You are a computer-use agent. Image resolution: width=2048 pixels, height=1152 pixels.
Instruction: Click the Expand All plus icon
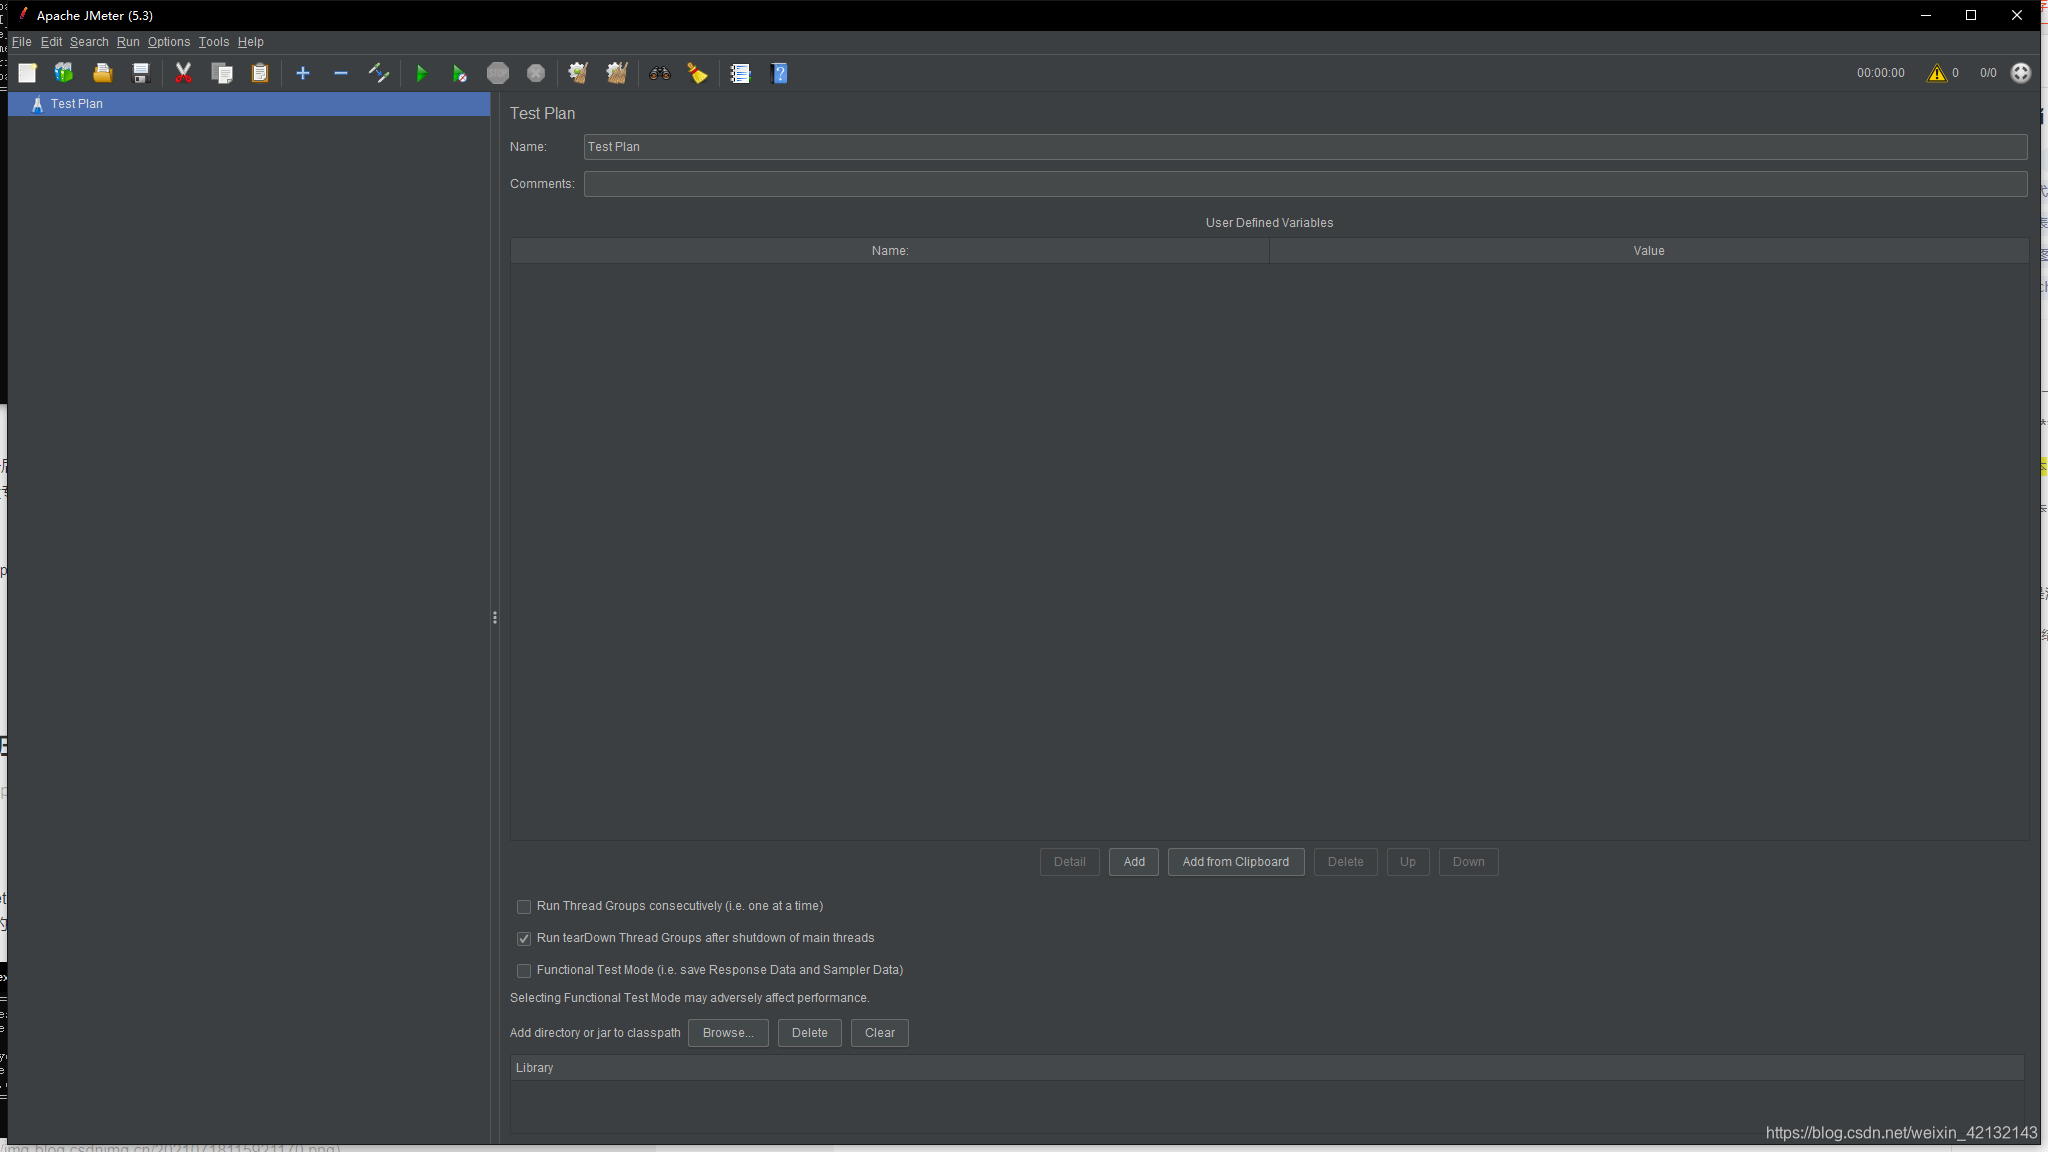click(303, 73)
